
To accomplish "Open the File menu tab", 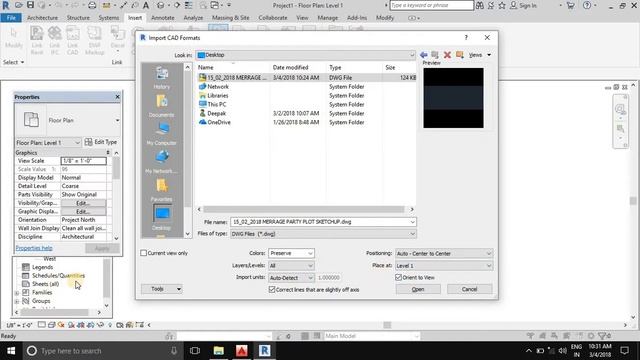I will [11, 18].
